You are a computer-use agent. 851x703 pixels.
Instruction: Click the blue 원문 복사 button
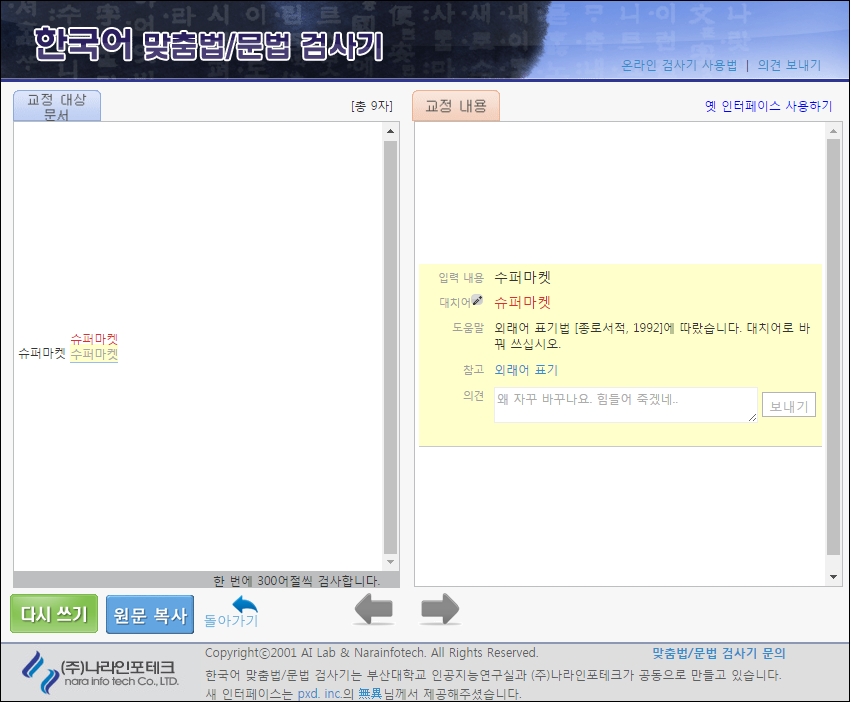[150, 615]
